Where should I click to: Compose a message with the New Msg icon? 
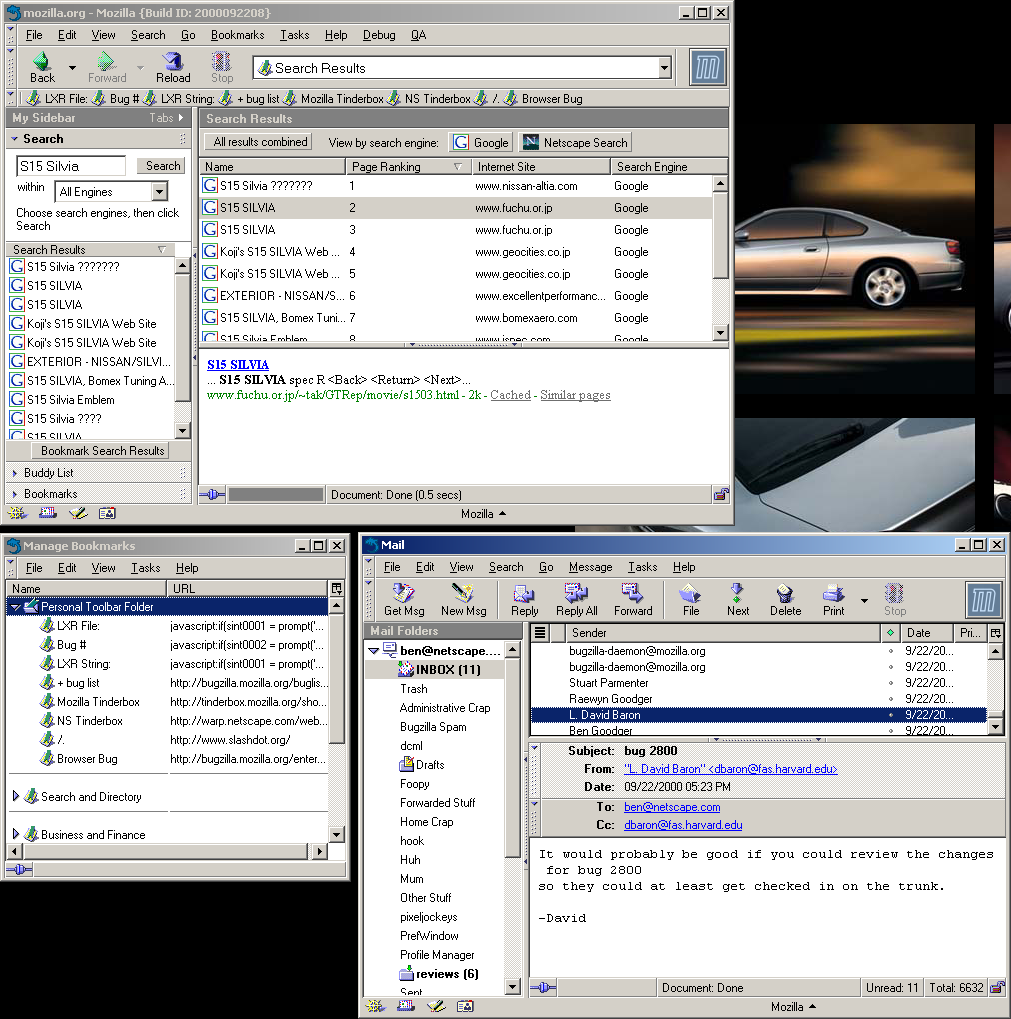coord(463,593)
